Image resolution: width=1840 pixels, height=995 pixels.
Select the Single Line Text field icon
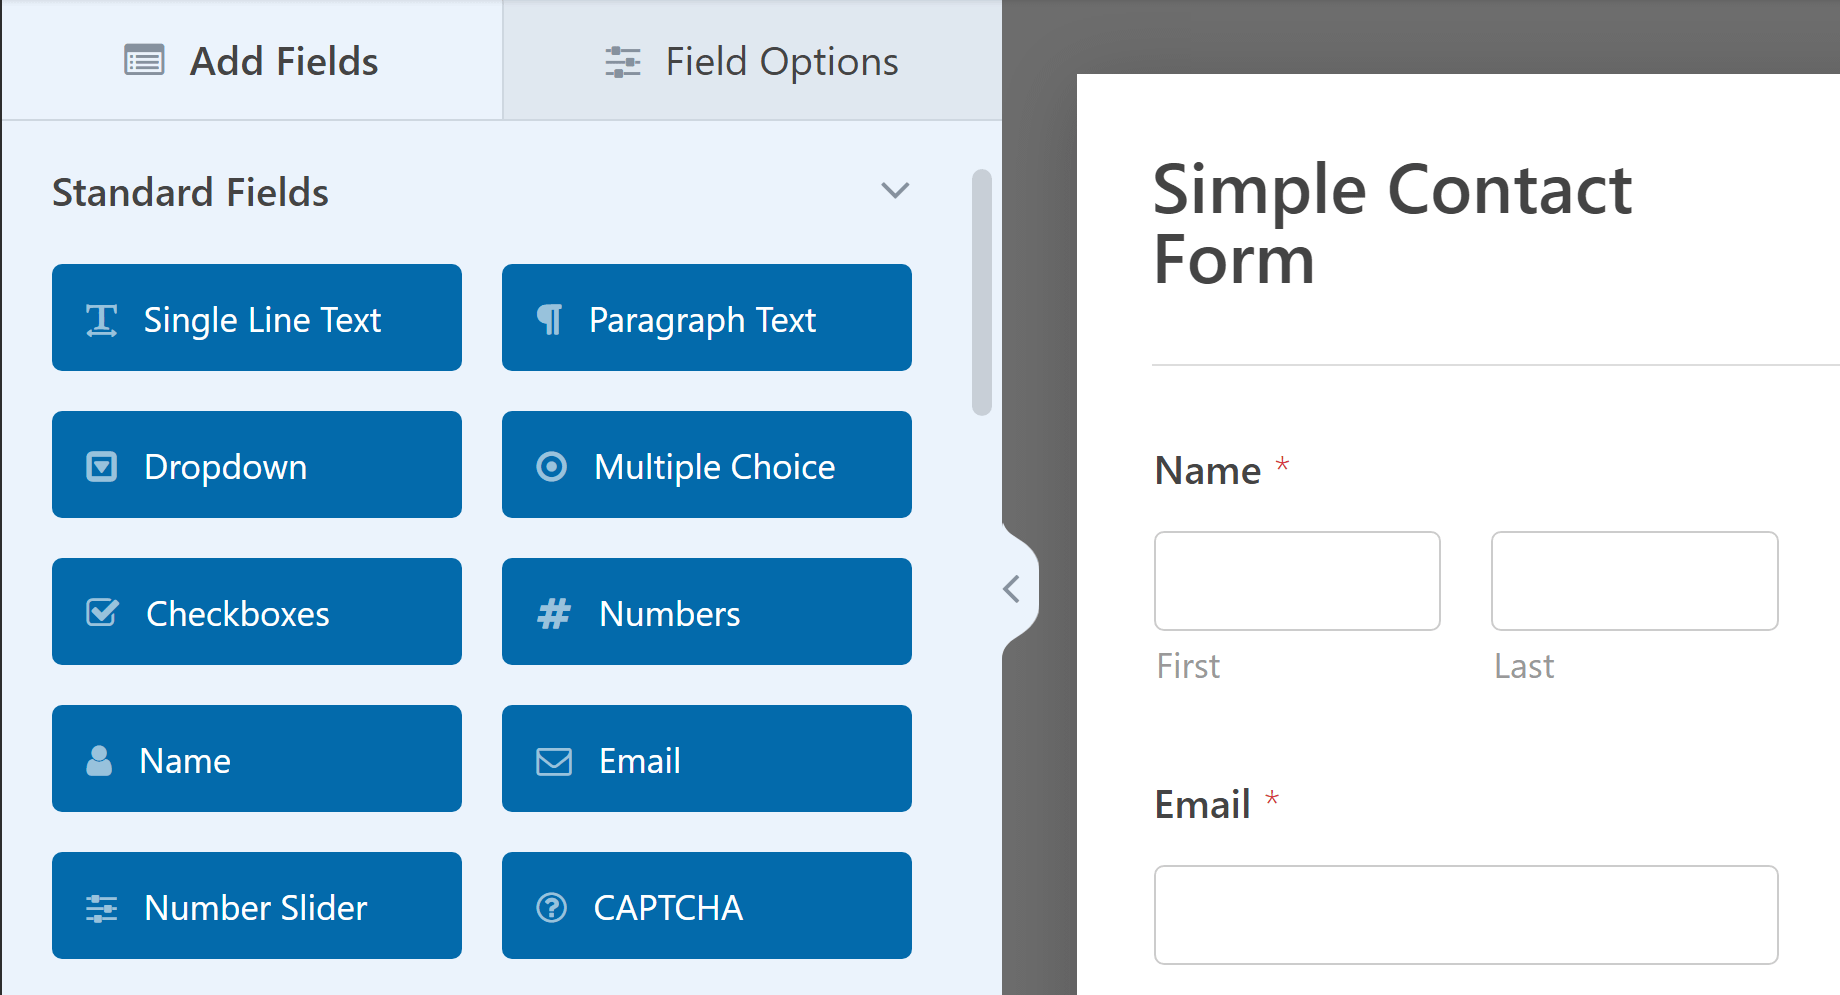(x=101, y=319)
